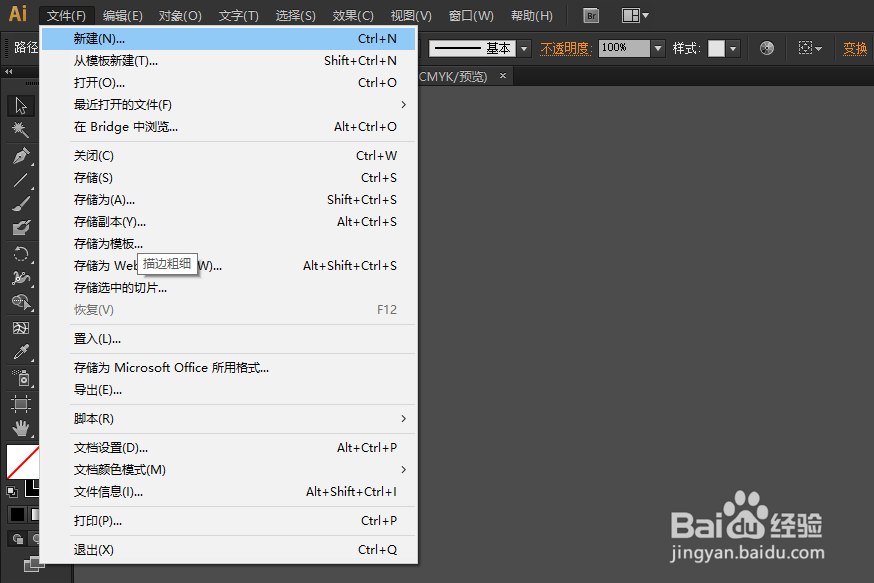Image resolution: width=874 pixels, height=583 pixels.
Task: Select the Mesh tool
Action: click(21, 328)
